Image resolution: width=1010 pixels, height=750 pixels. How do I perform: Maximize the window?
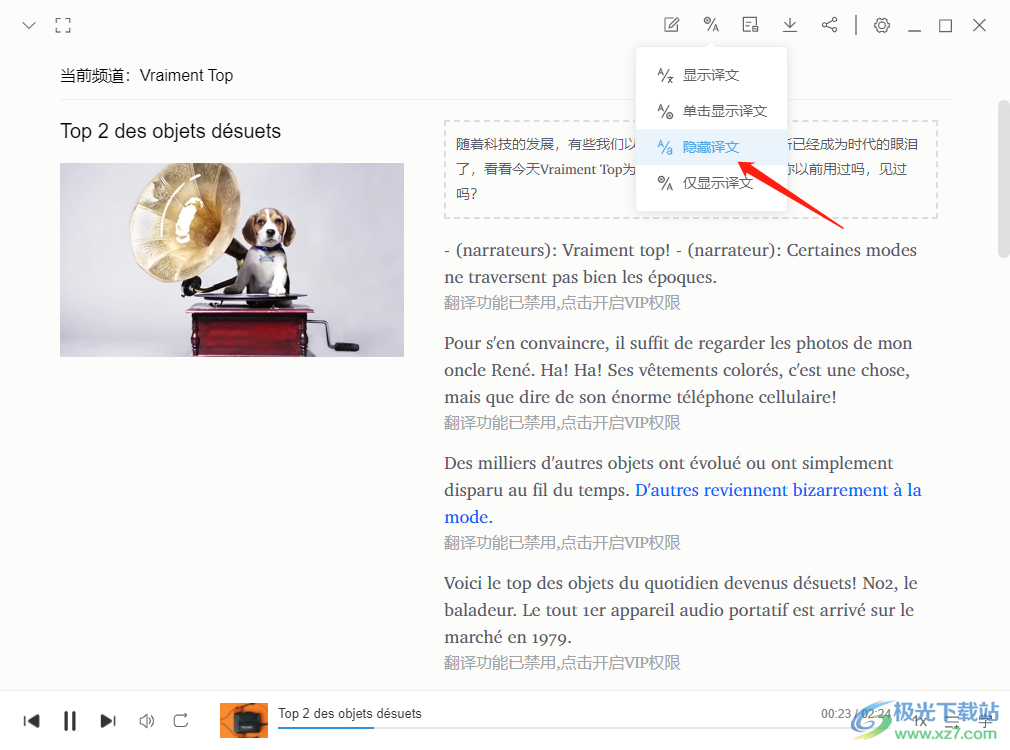pyautogui.click(x=946, y=26)
